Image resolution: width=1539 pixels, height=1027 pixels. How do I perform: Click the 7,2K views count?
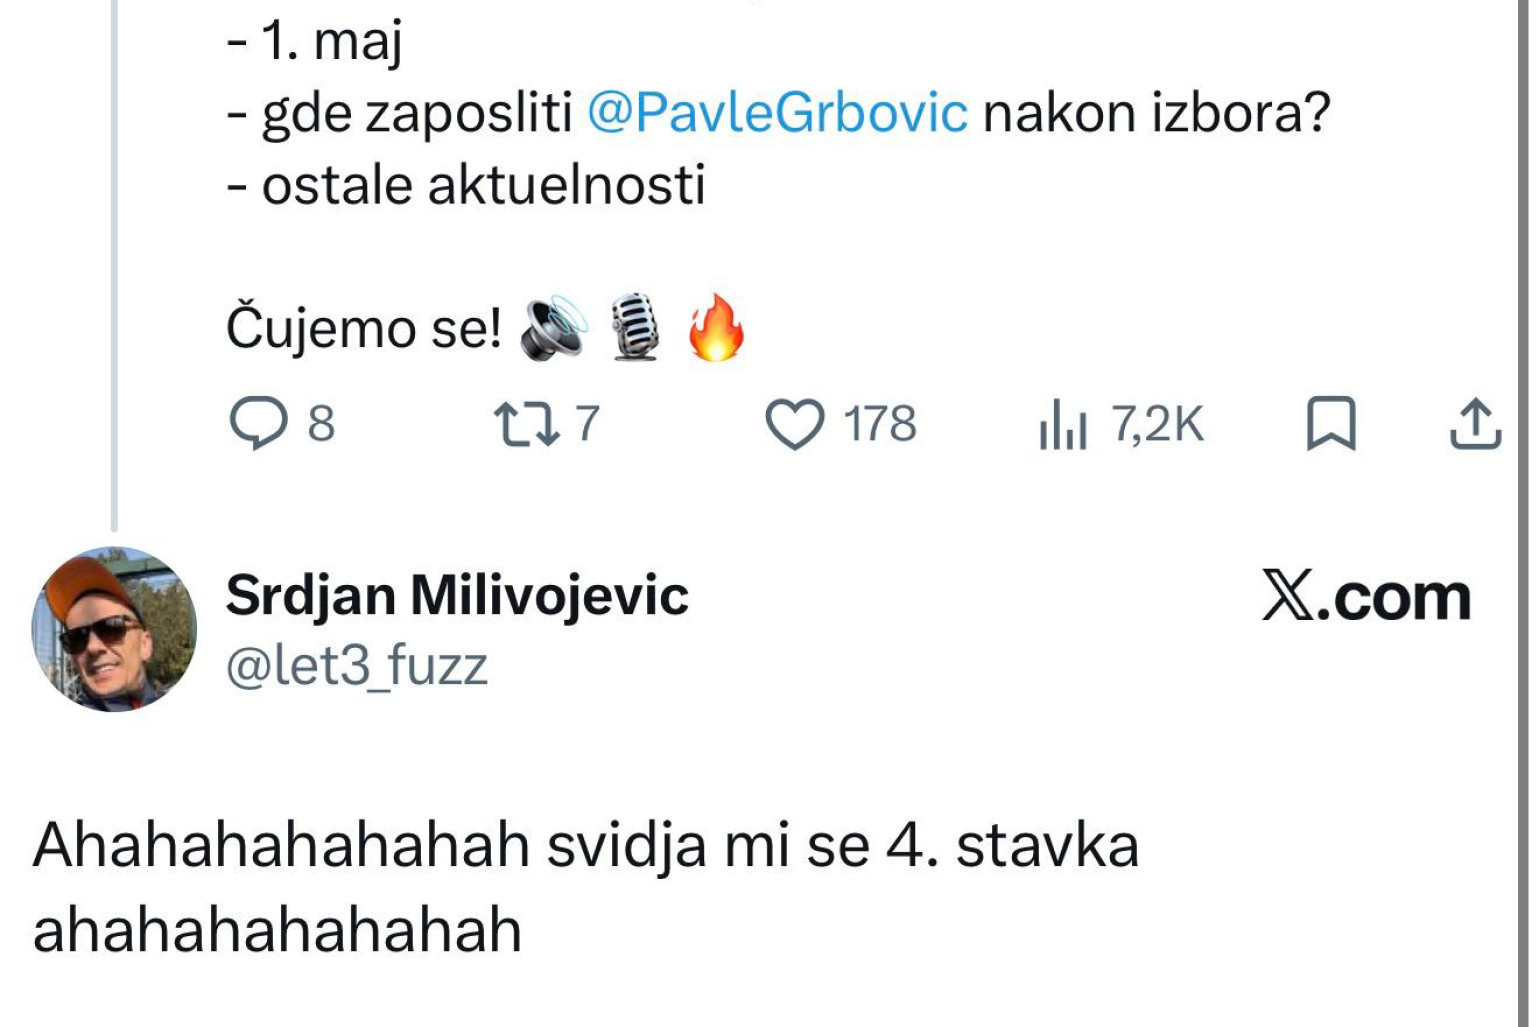(x=1158, y=424)
